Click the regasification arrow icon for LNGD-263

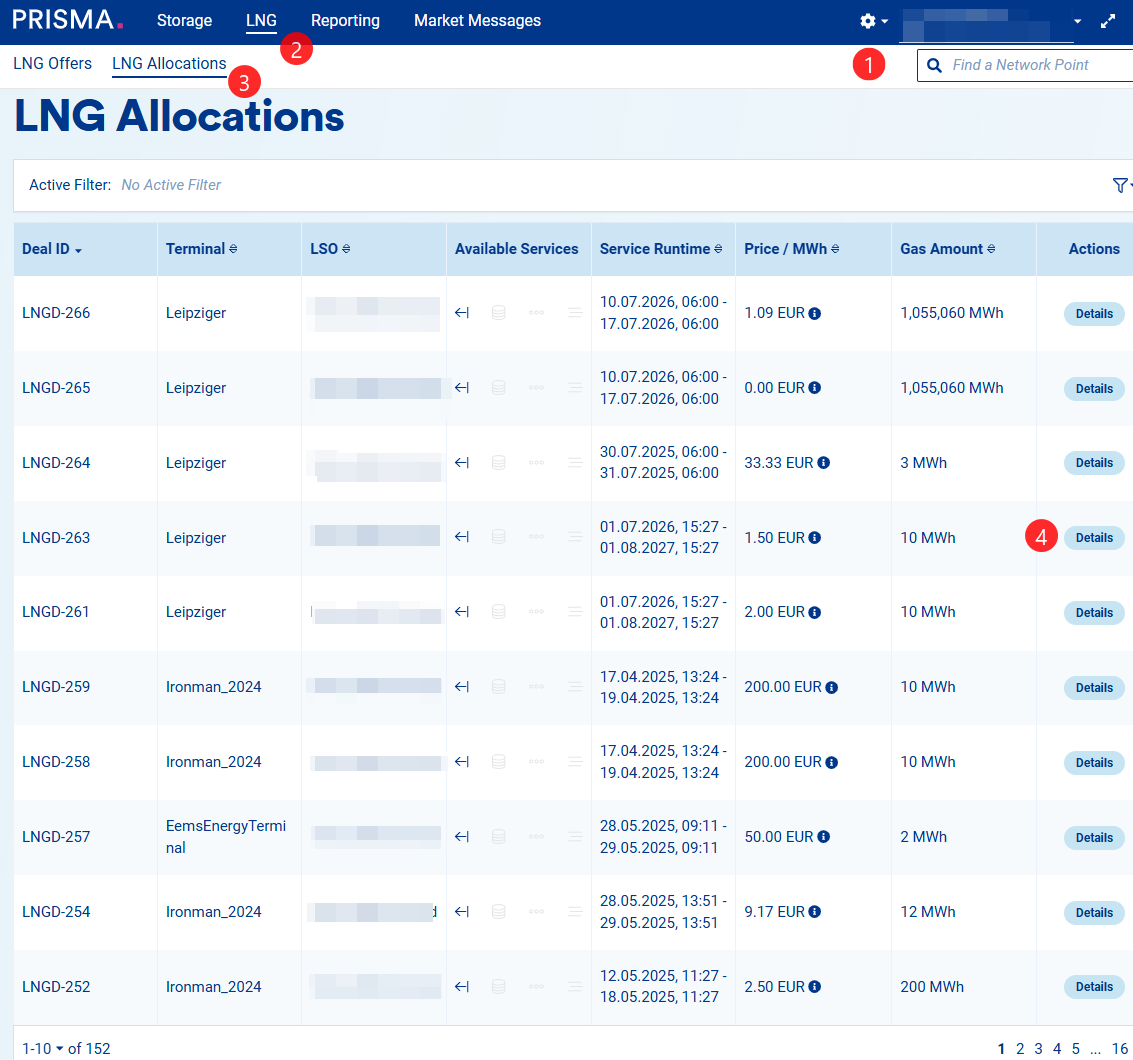tap(462, 537)
